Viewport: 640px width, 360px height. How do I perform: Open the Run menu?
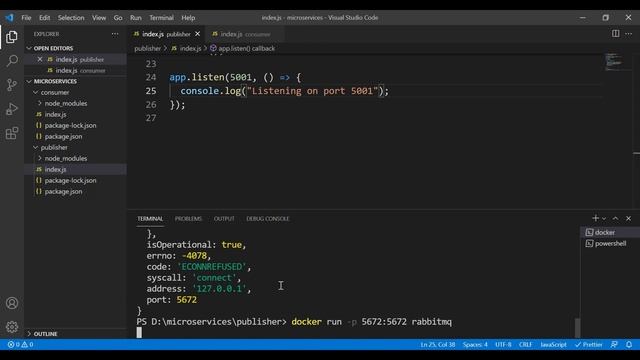pos(136,18)
